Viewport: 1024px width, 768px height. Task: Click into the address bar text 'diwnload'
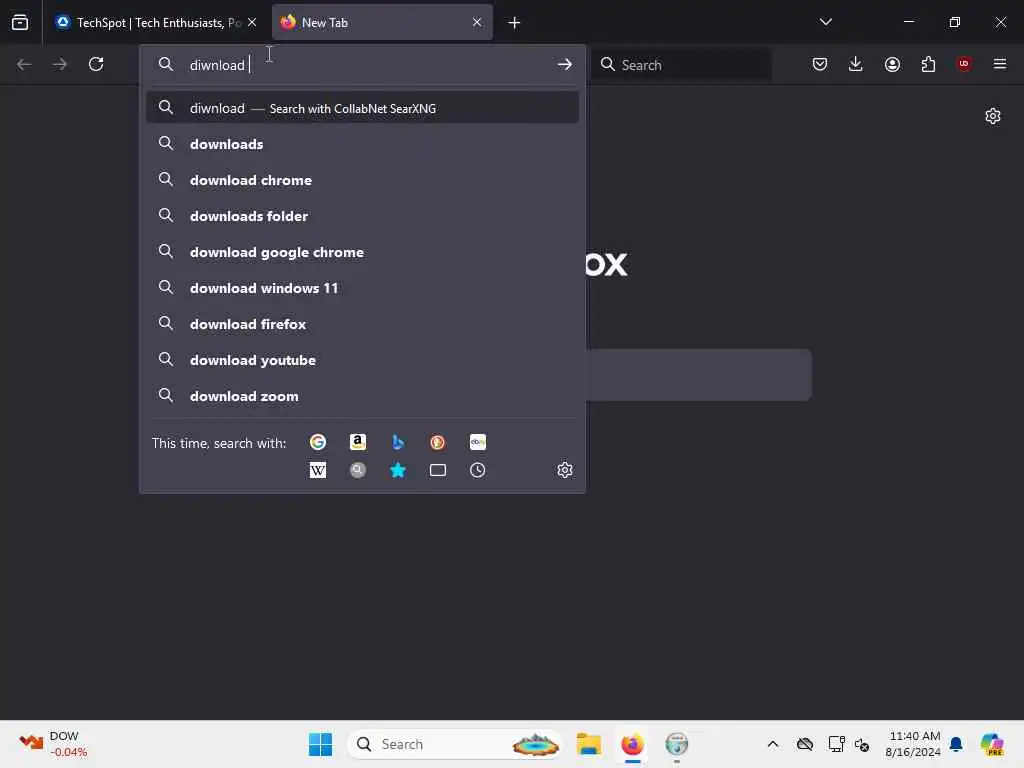pyautogui.click(x=217, y=65)
